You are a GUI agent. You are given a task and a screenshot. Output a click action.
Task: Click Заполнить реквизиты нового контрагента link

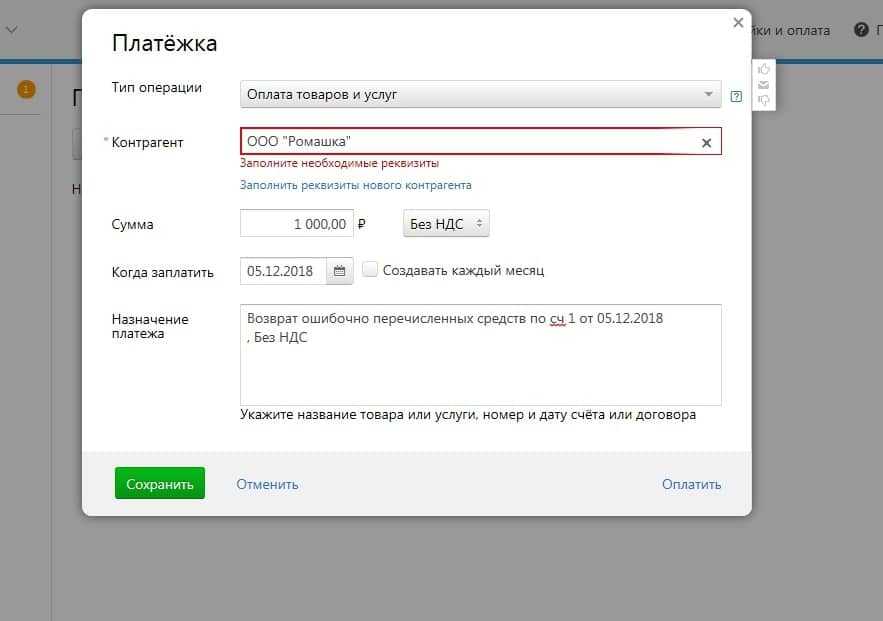355,185
